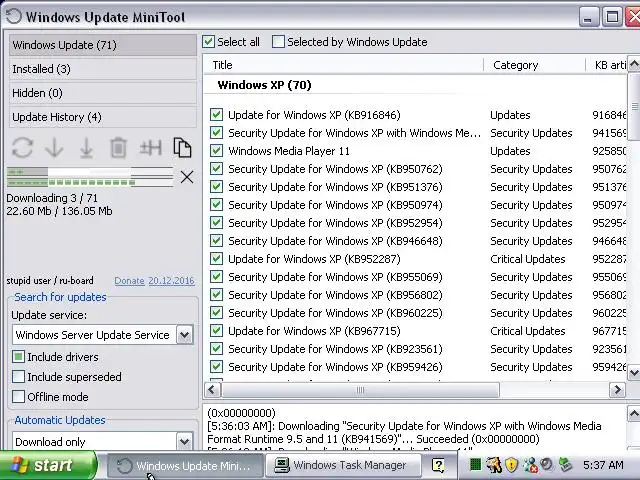Open the Installed (3) tab
640x480 pixels.
coord(102,69)
